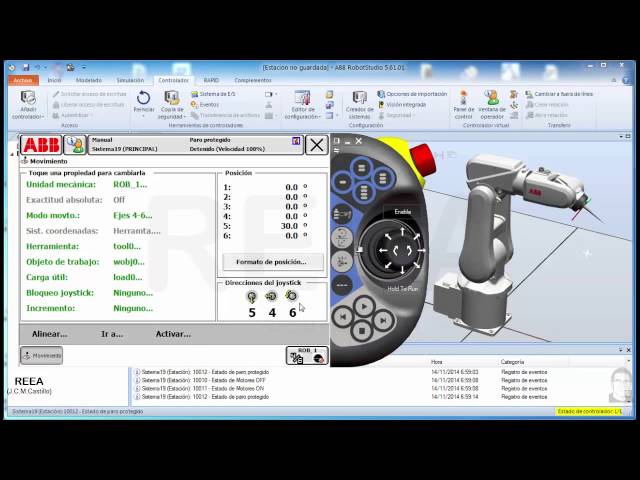Image resolution: width=640 pixels, height=480 pixels.
Task: Switch to the Simulación tab
Action: pos(130,80)
